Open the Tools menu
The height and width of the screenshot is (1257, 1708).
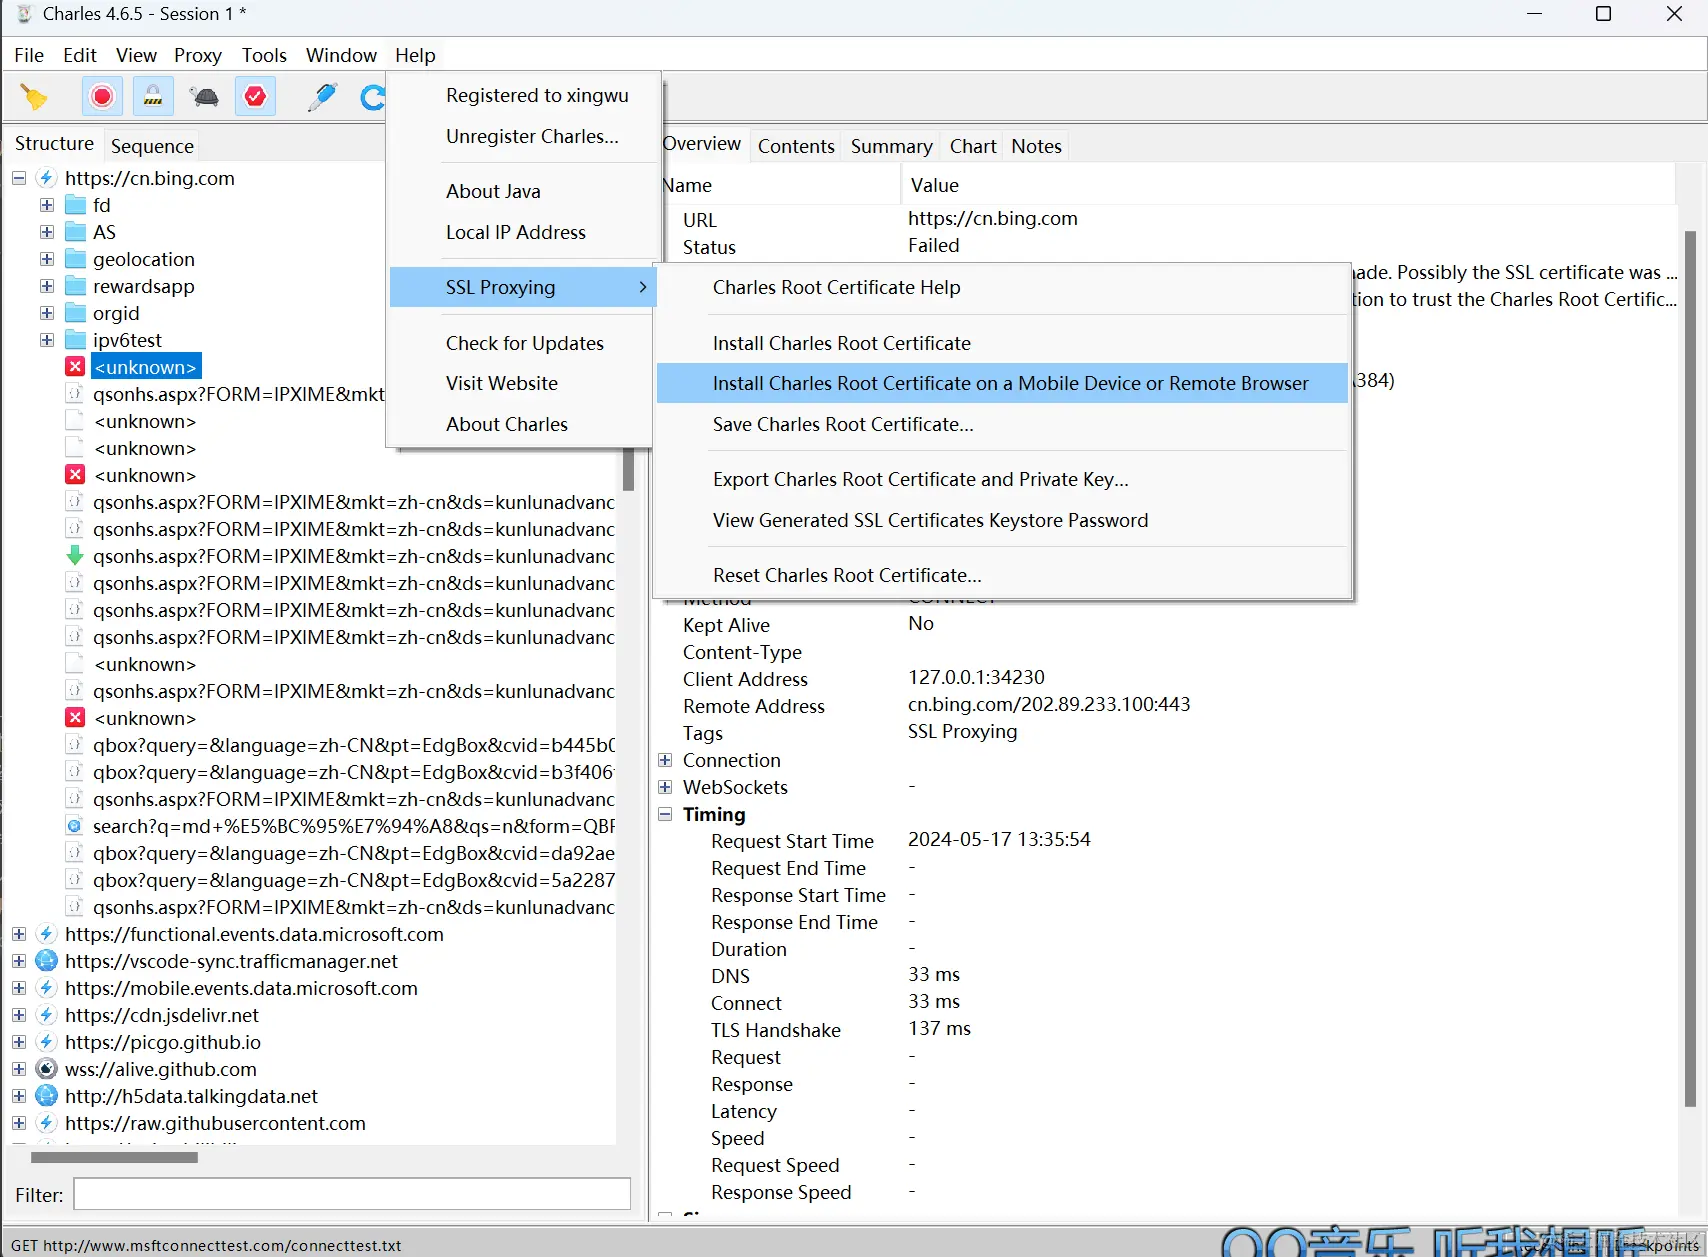(264, 55)
